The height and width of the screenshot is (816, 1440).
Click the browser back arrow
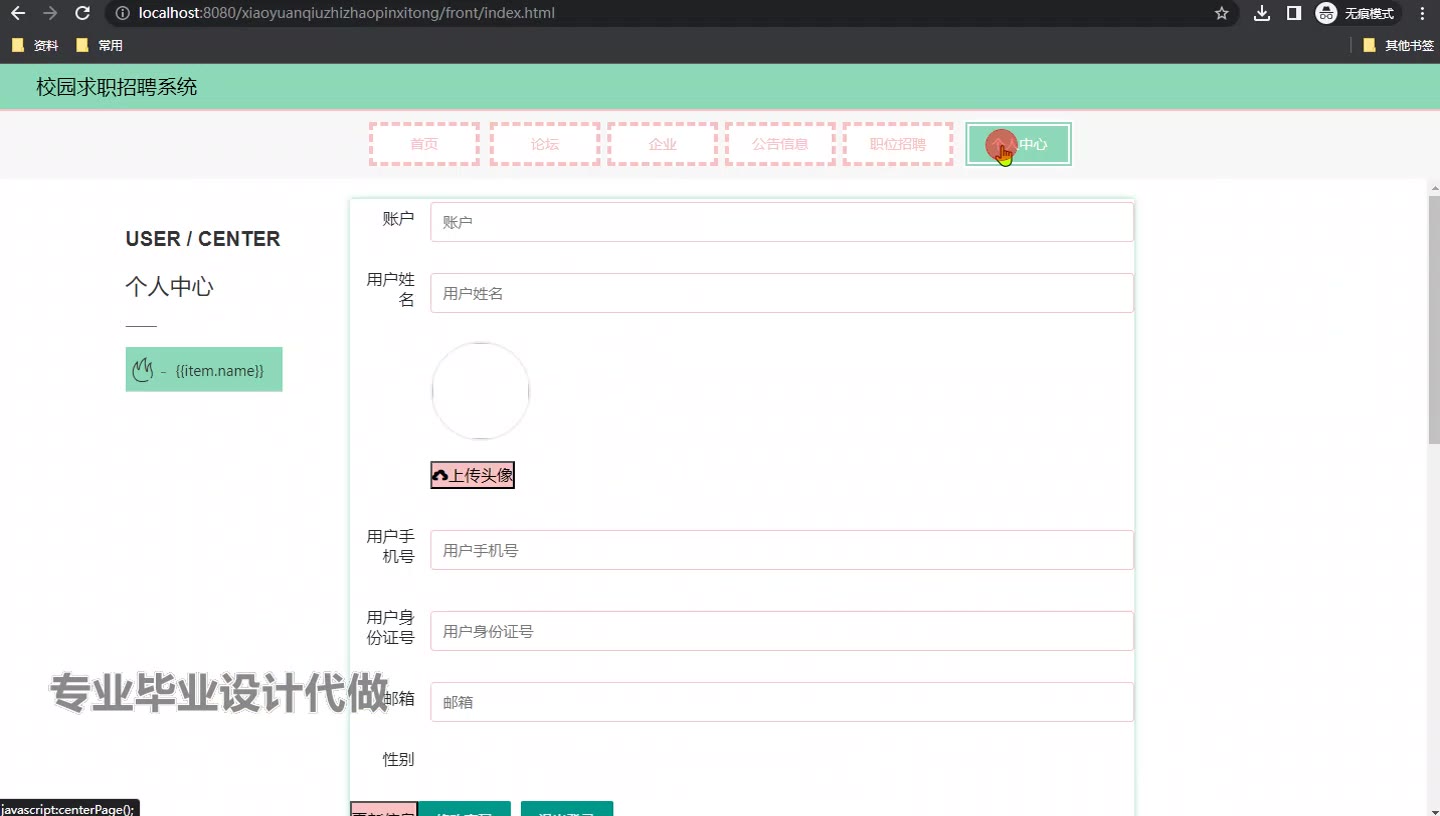point(18,13)
